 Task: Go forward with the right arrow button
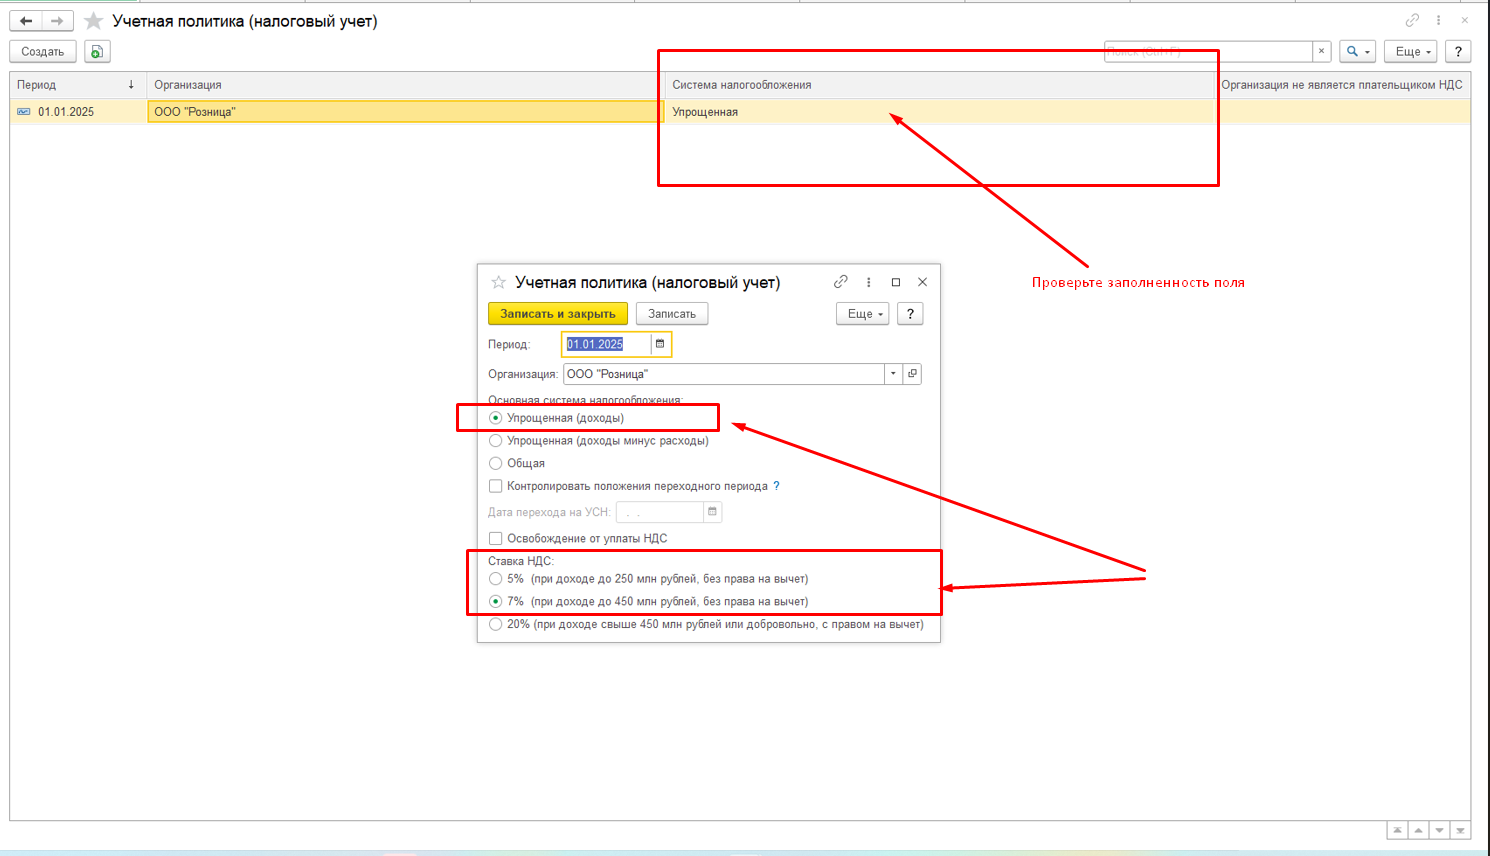(57, 21)
